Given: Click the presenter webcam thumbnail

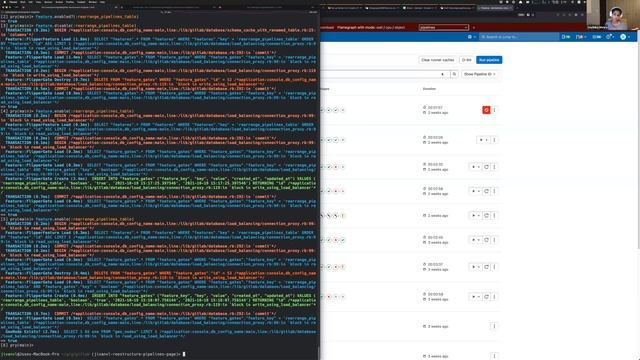Looking at the screenshot, I should tap(613, 15).
